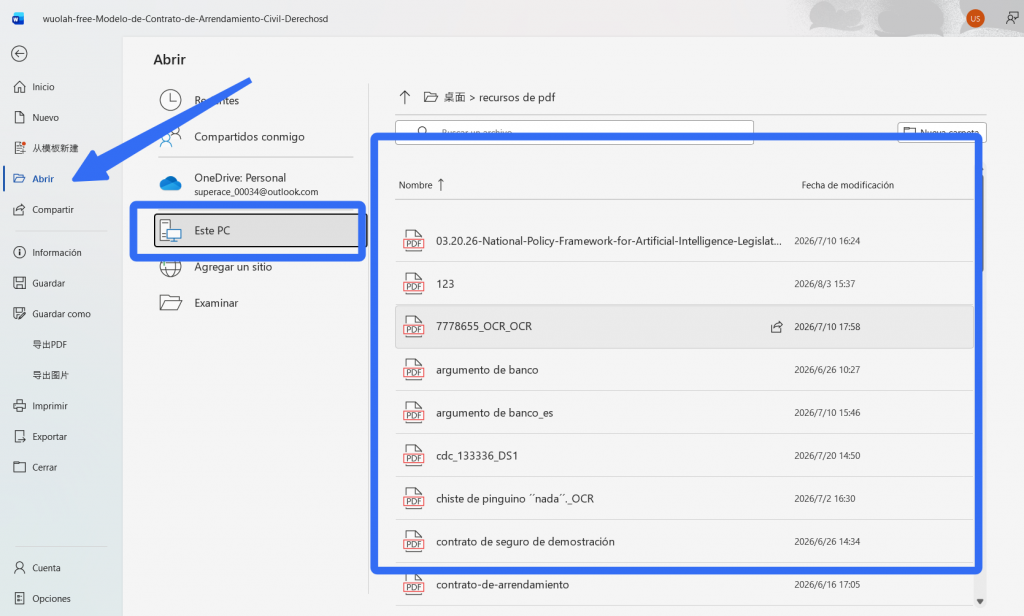Click the Abrir folder icon
The height and width of the screenshot is (616, 1024).
pos(20,179)
